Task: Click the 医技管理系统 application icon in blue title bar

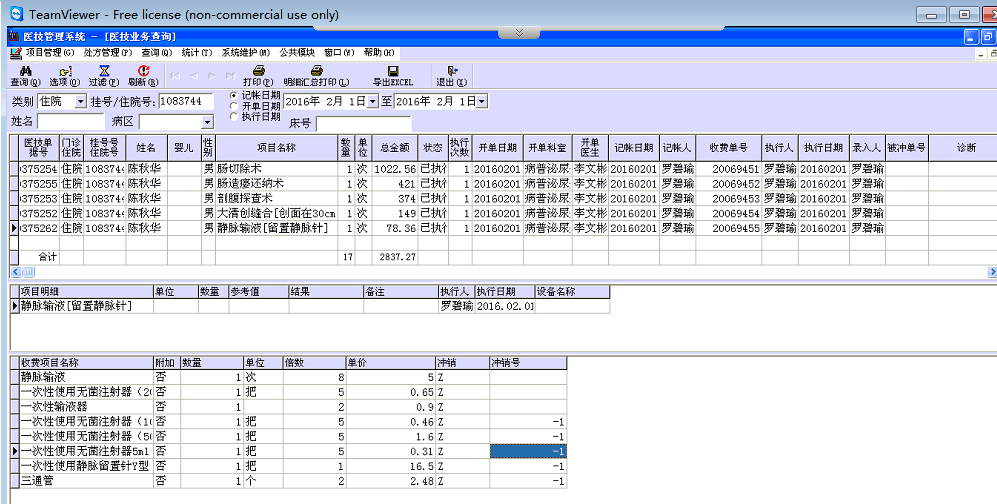Action: coord(14,37)
